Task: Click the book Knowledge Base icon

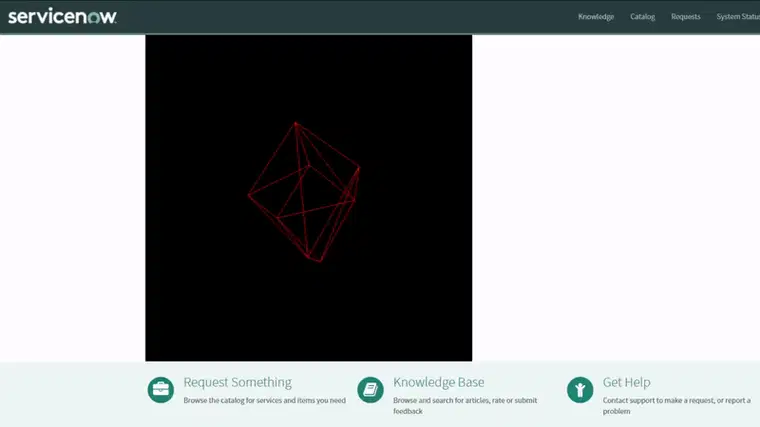Action: tap(370, 390)
